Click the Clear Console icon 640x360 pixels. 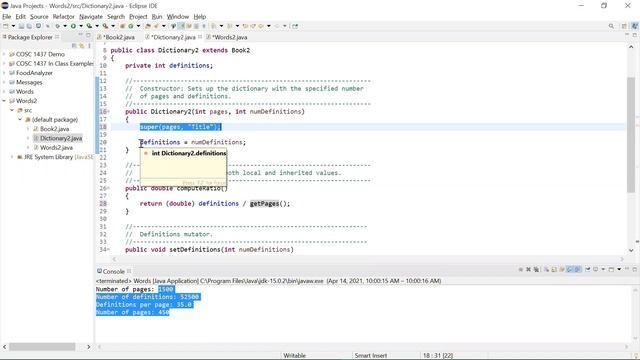click(x=546, y=269)
